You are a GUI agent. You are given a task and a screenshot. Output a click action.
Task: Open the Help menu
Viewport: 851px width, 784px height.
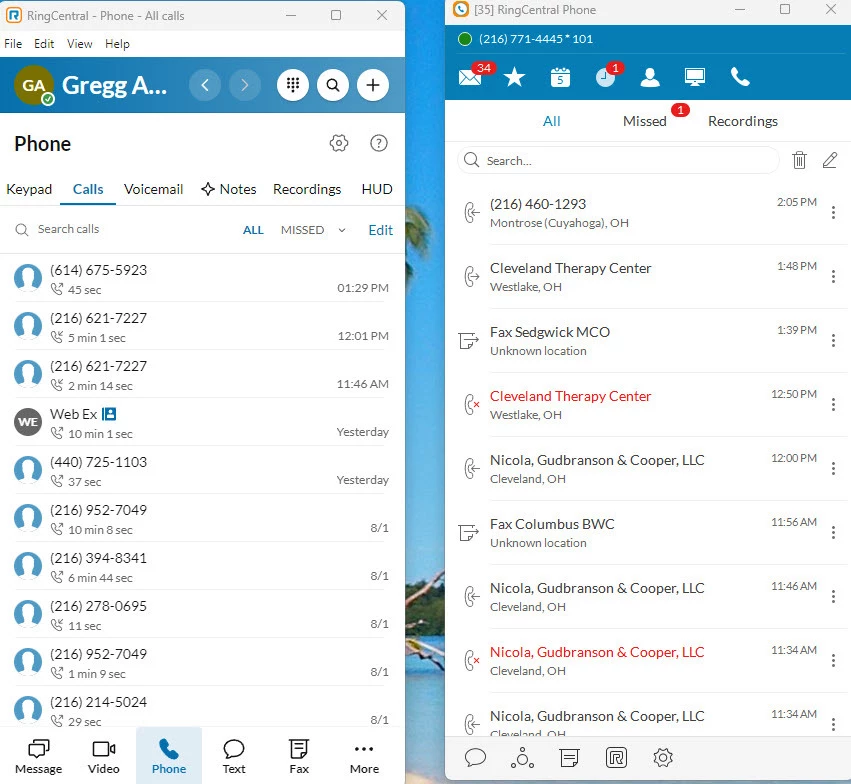pyautogui.click(x=117, y=44)
